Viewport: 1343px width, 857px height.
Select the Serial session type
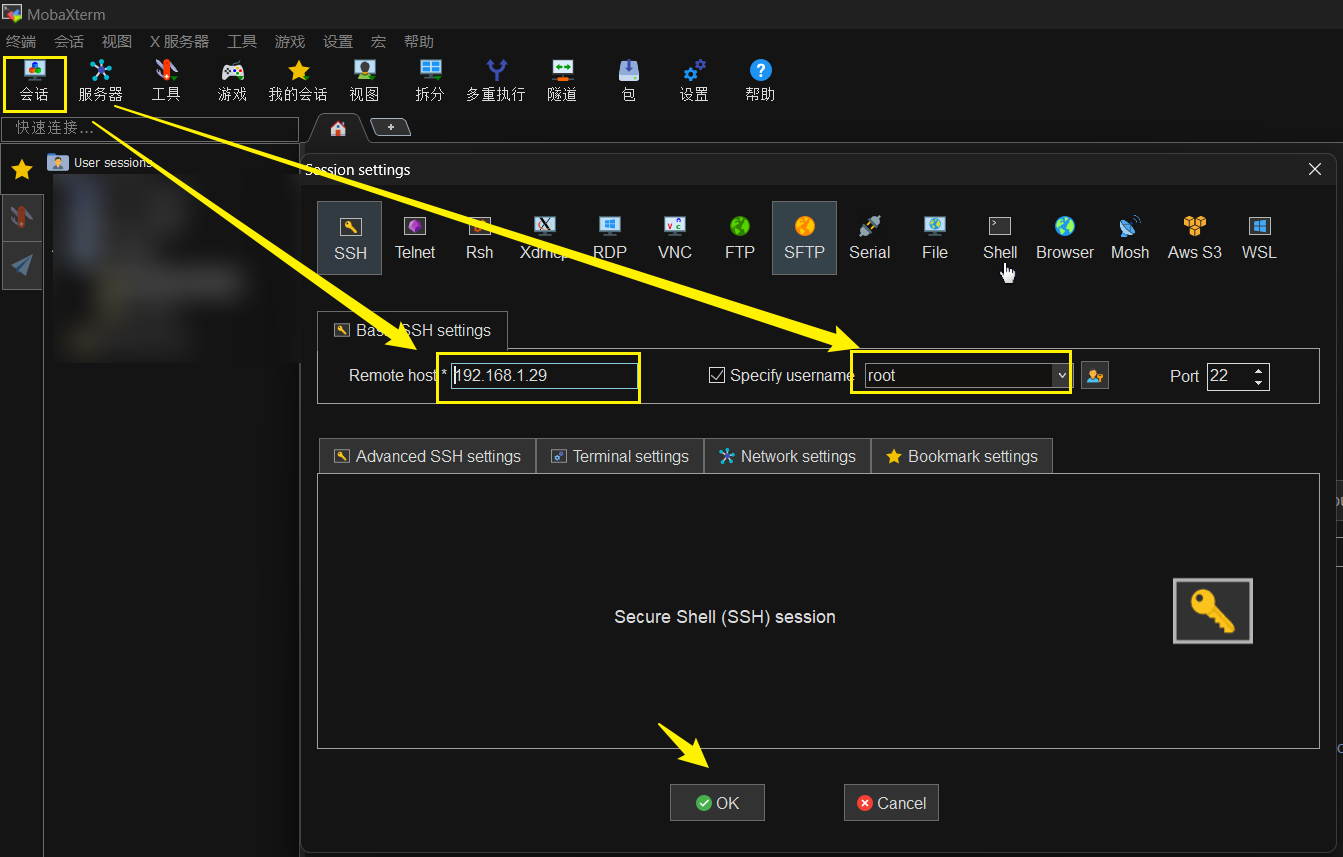[869, 238]
